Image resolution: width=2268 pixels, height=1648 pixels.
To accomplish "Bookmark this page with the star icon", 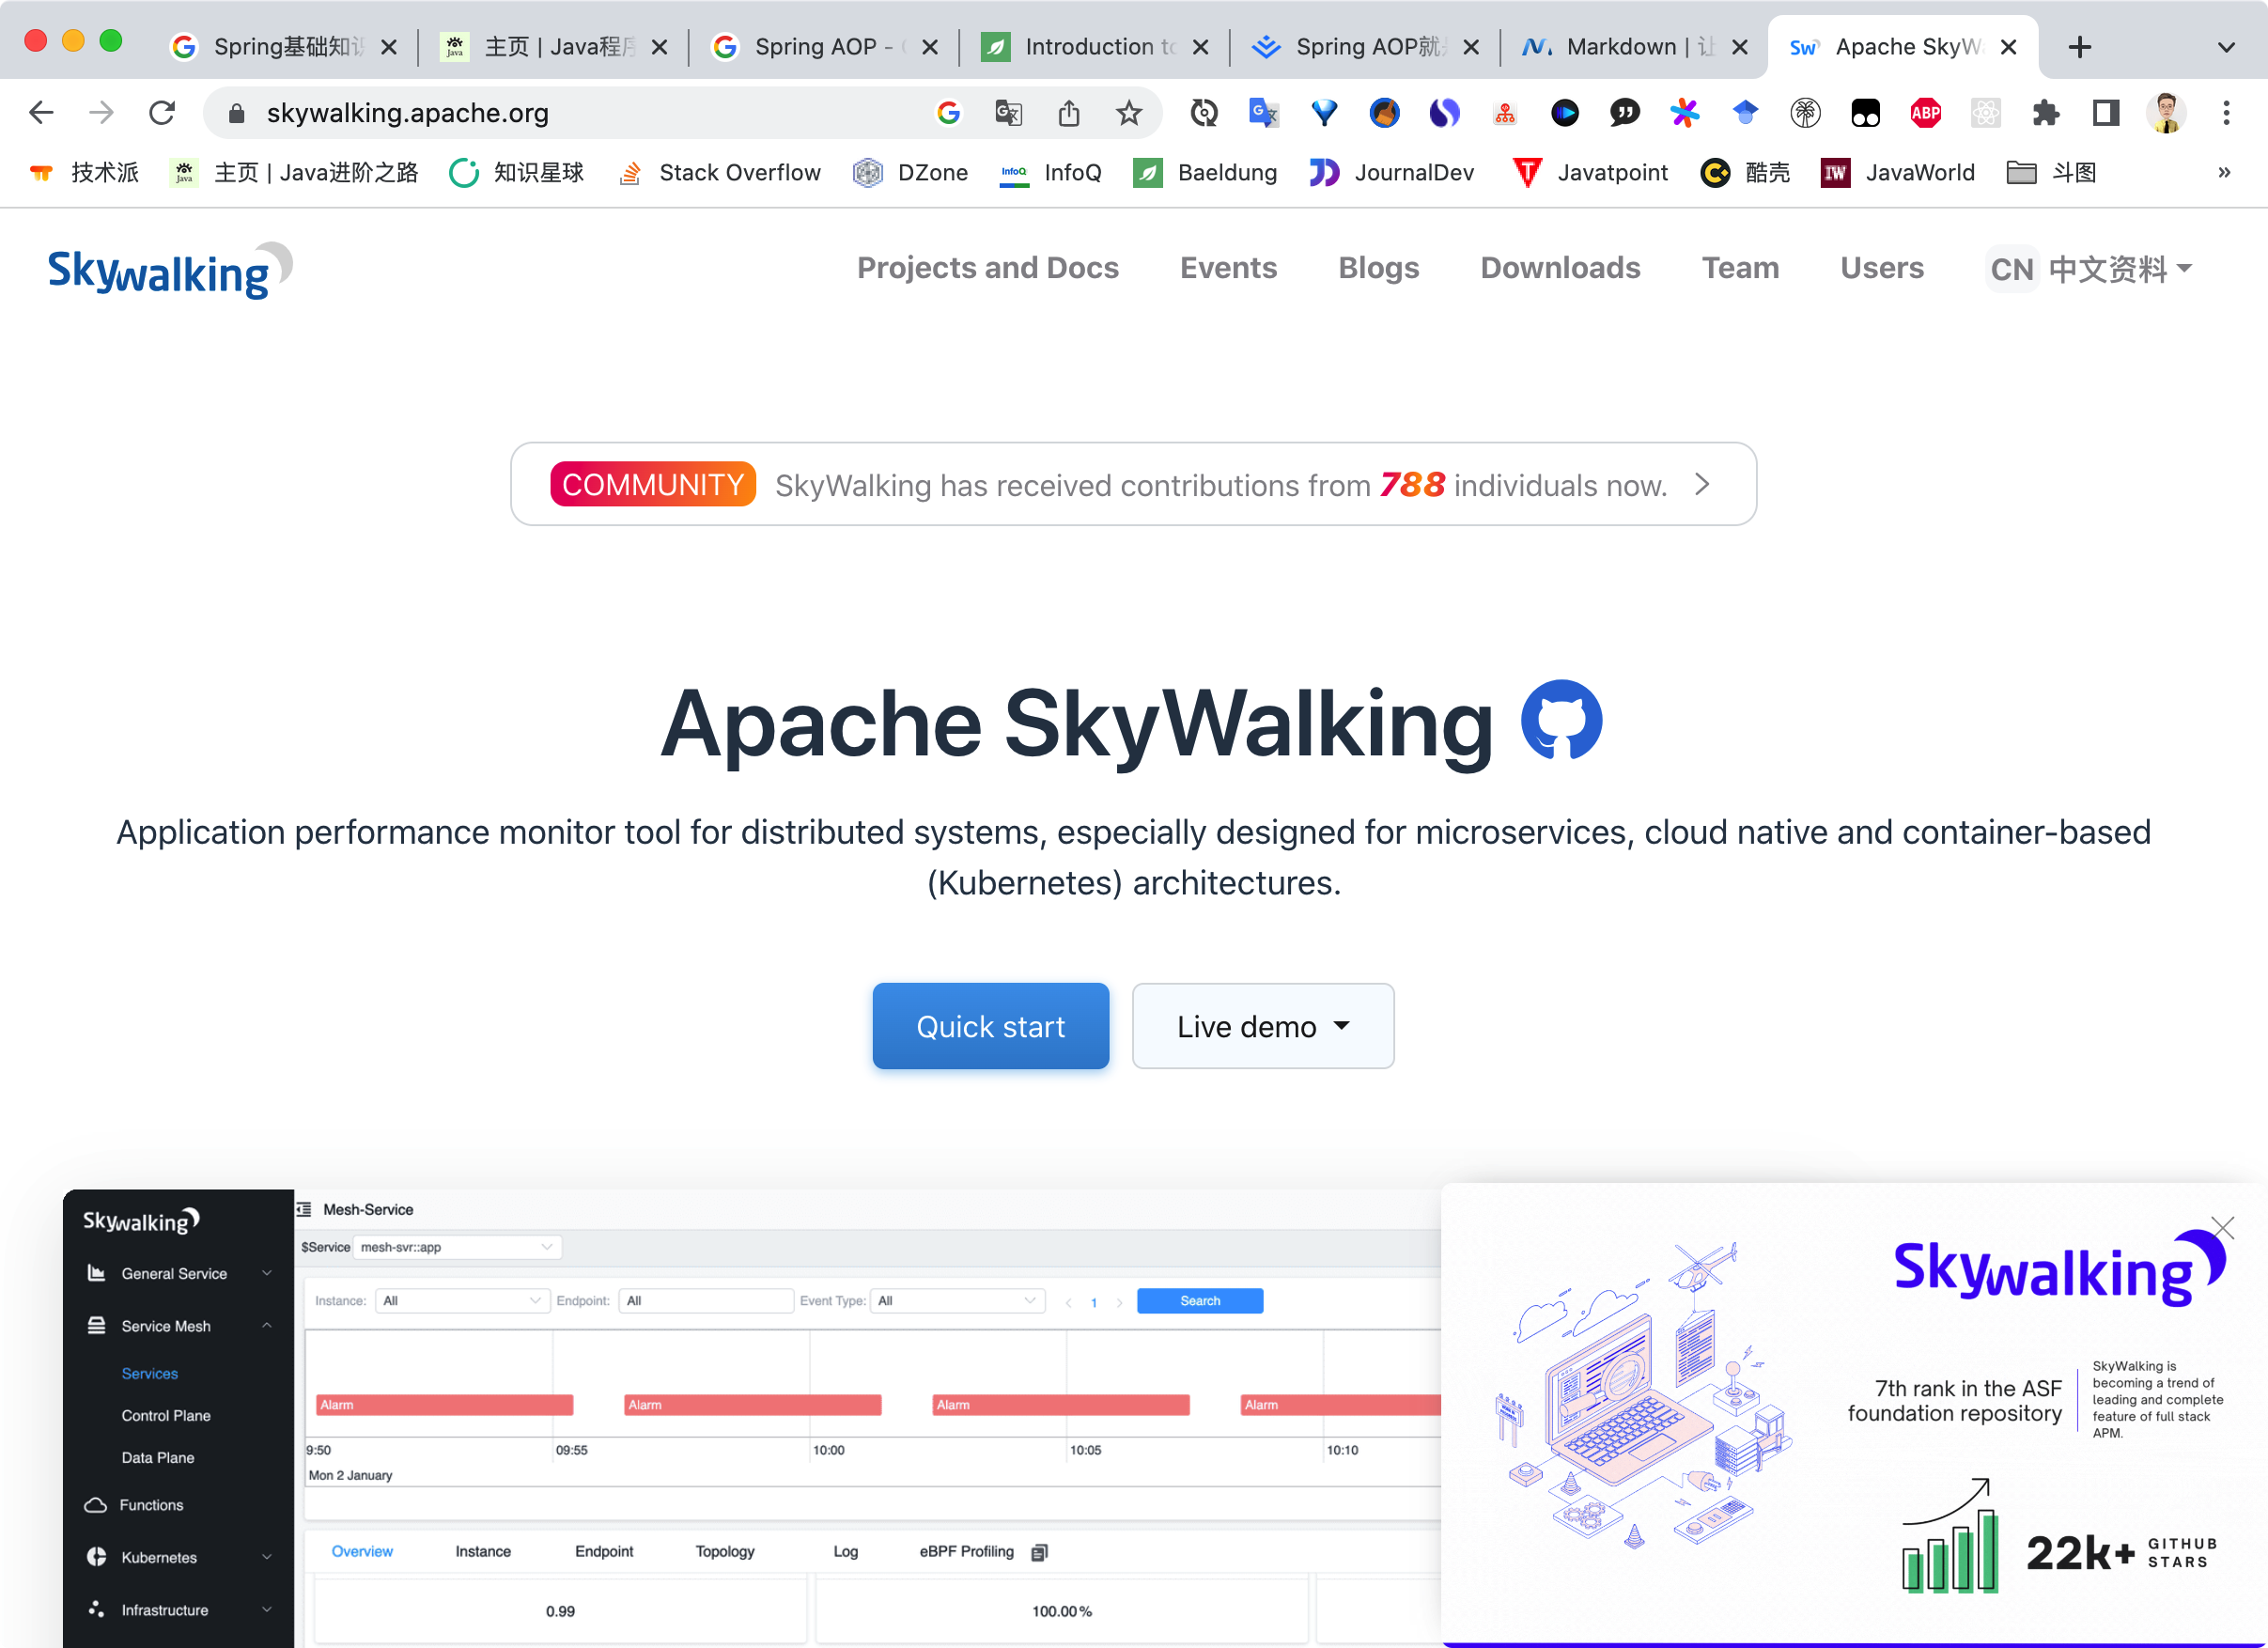I will 1129,113.
